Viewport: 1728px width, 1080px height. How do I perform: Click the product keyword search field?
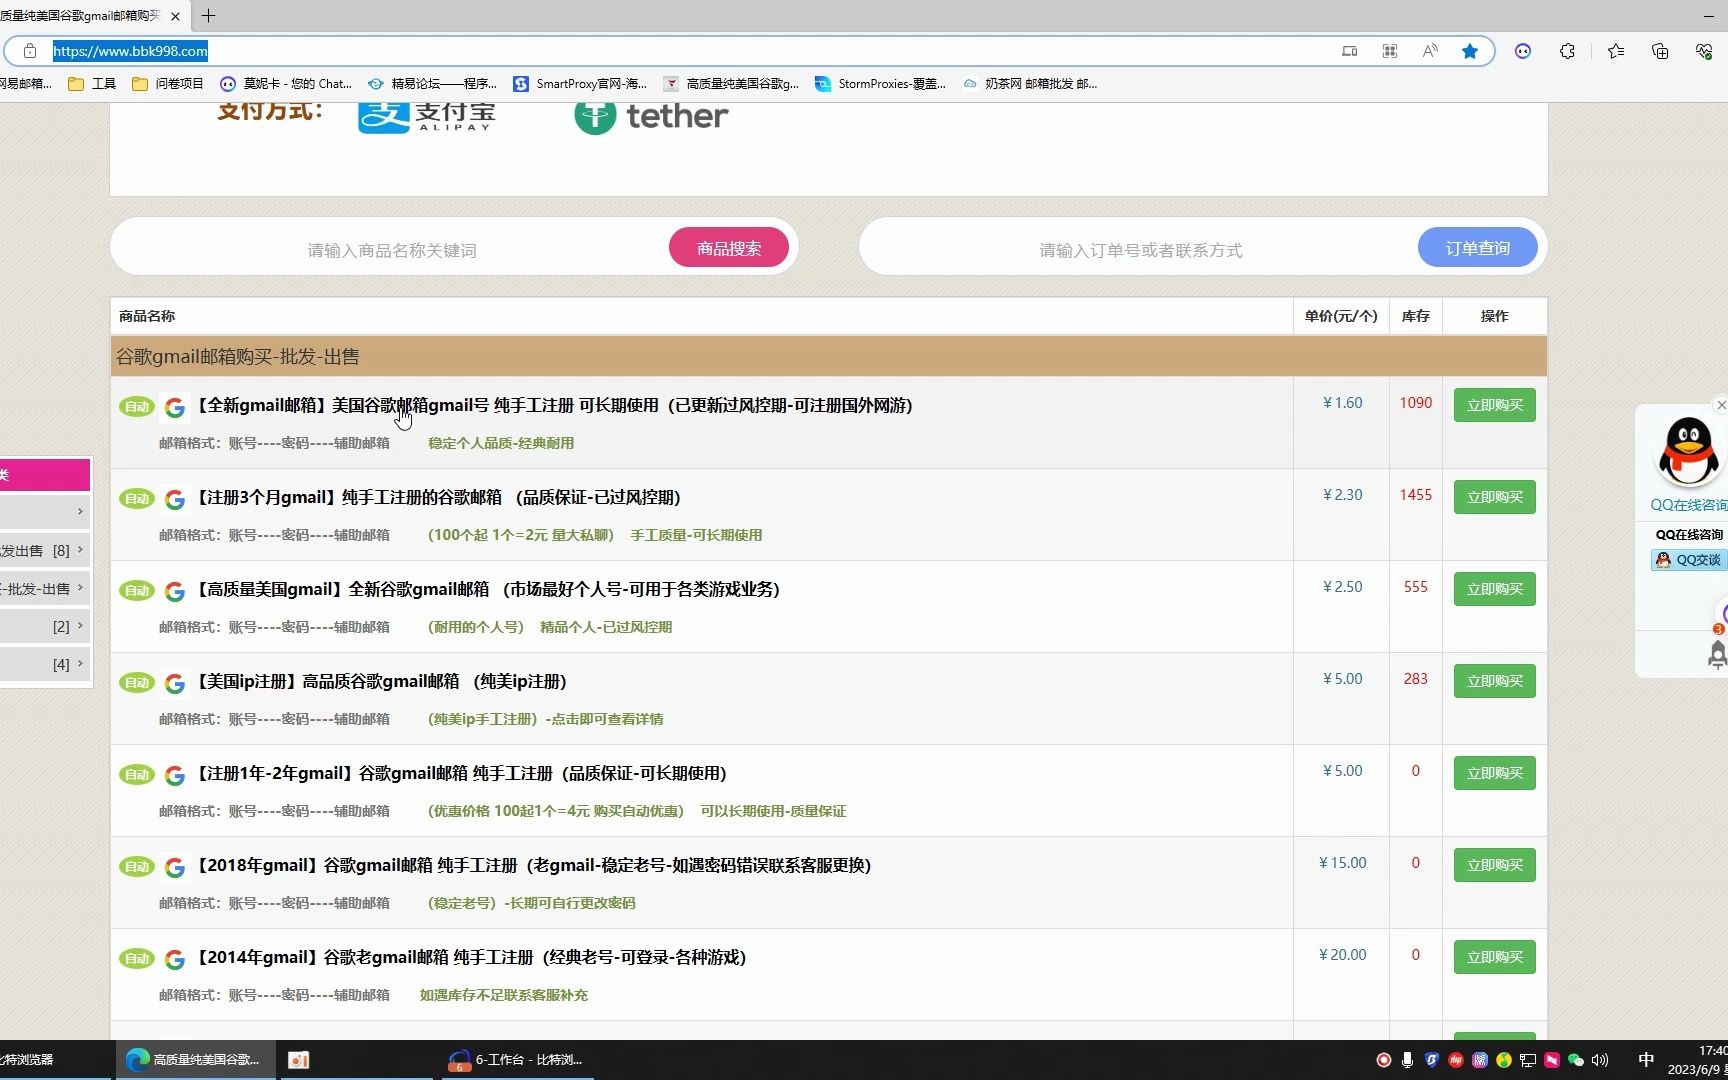(x=392, y=250)
